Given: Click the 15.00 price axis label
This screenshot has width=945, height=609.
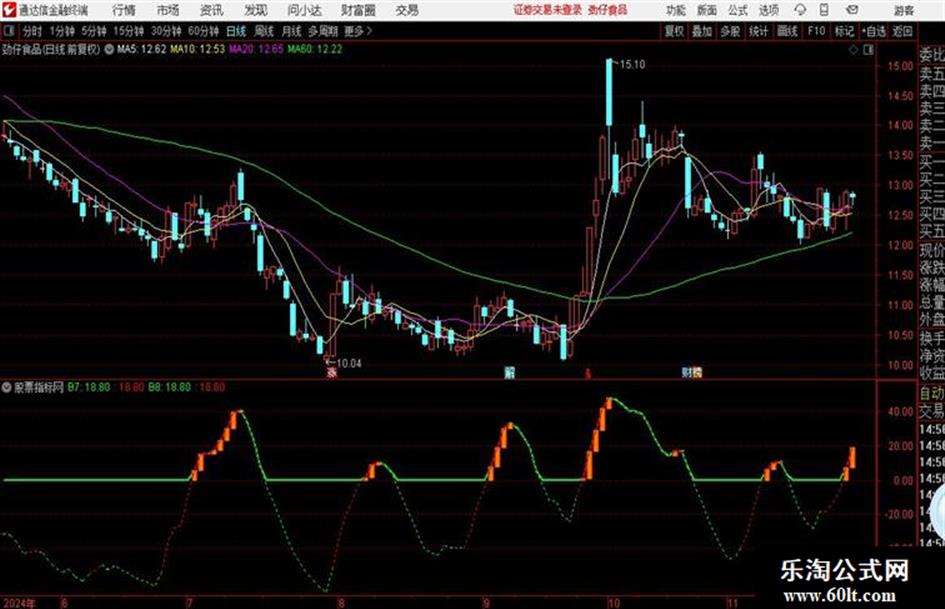Looking at the screenshot, I should click(900, 66).
